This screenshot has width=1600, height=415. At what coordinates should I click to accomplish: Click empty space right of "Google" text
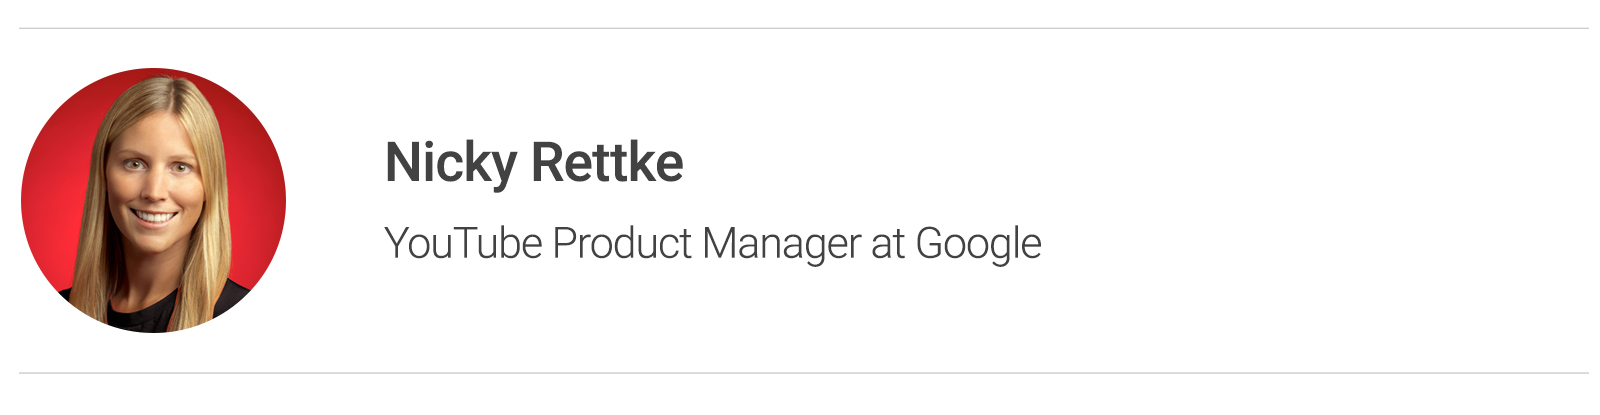coord(1300,244)
